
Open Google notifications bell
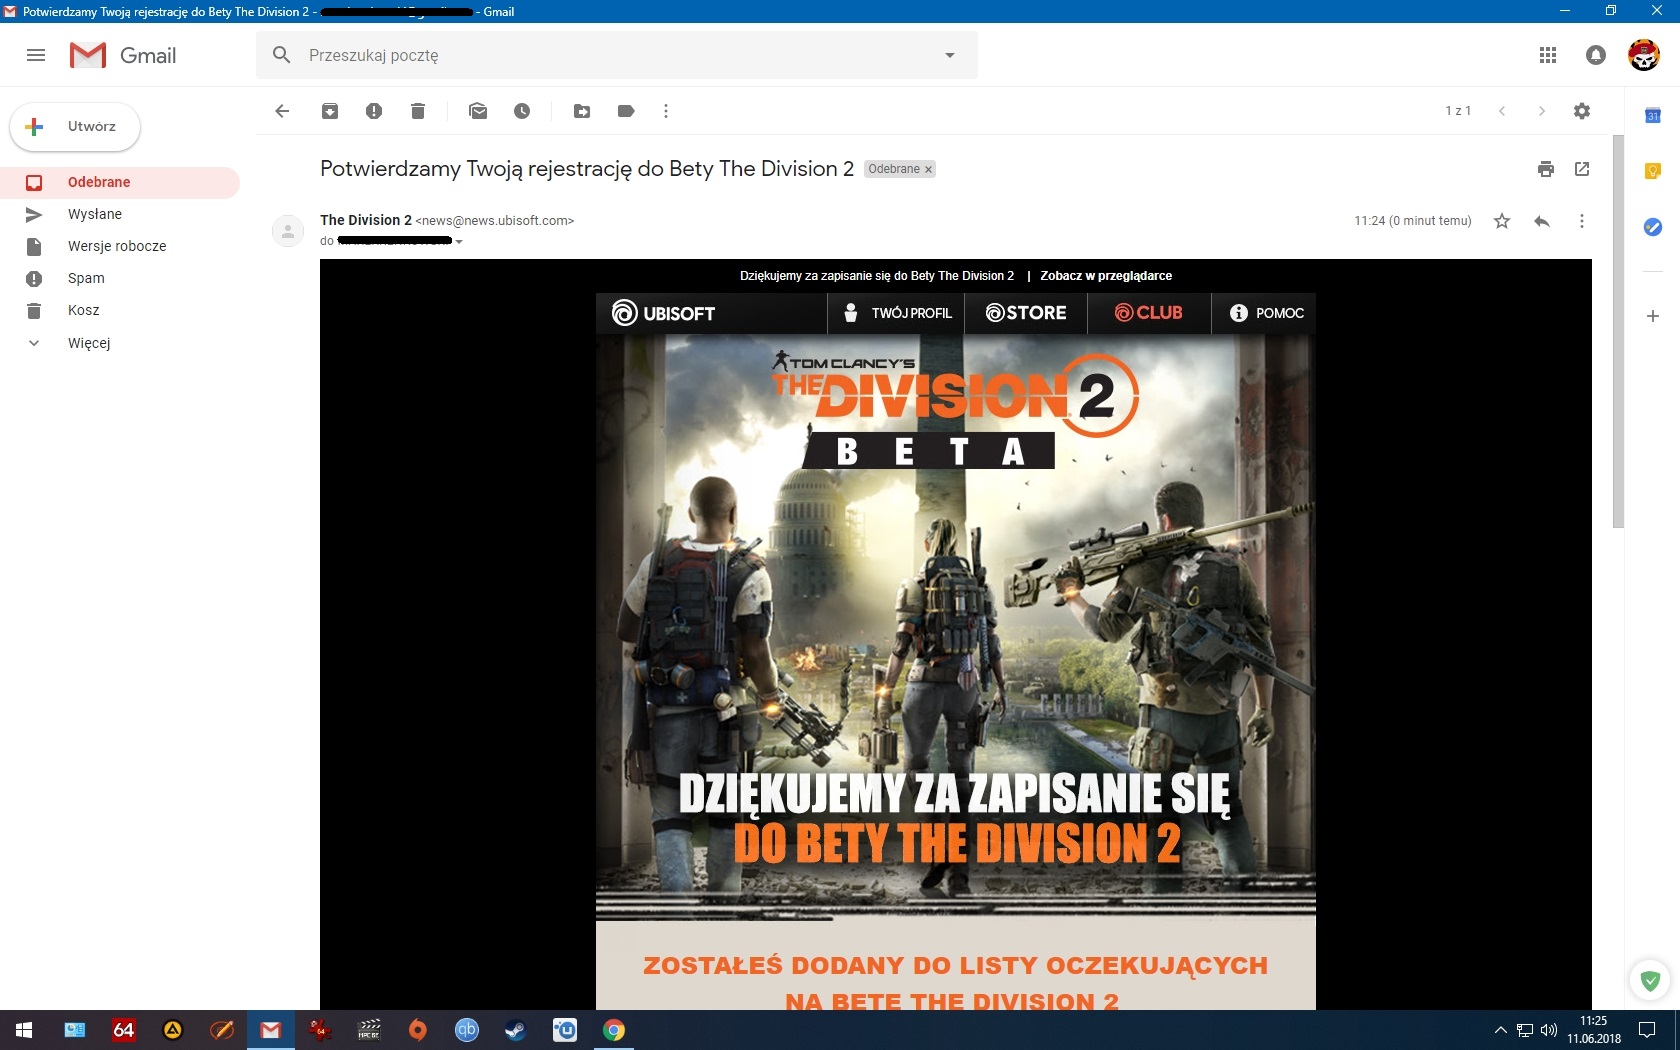[1596, 55]
